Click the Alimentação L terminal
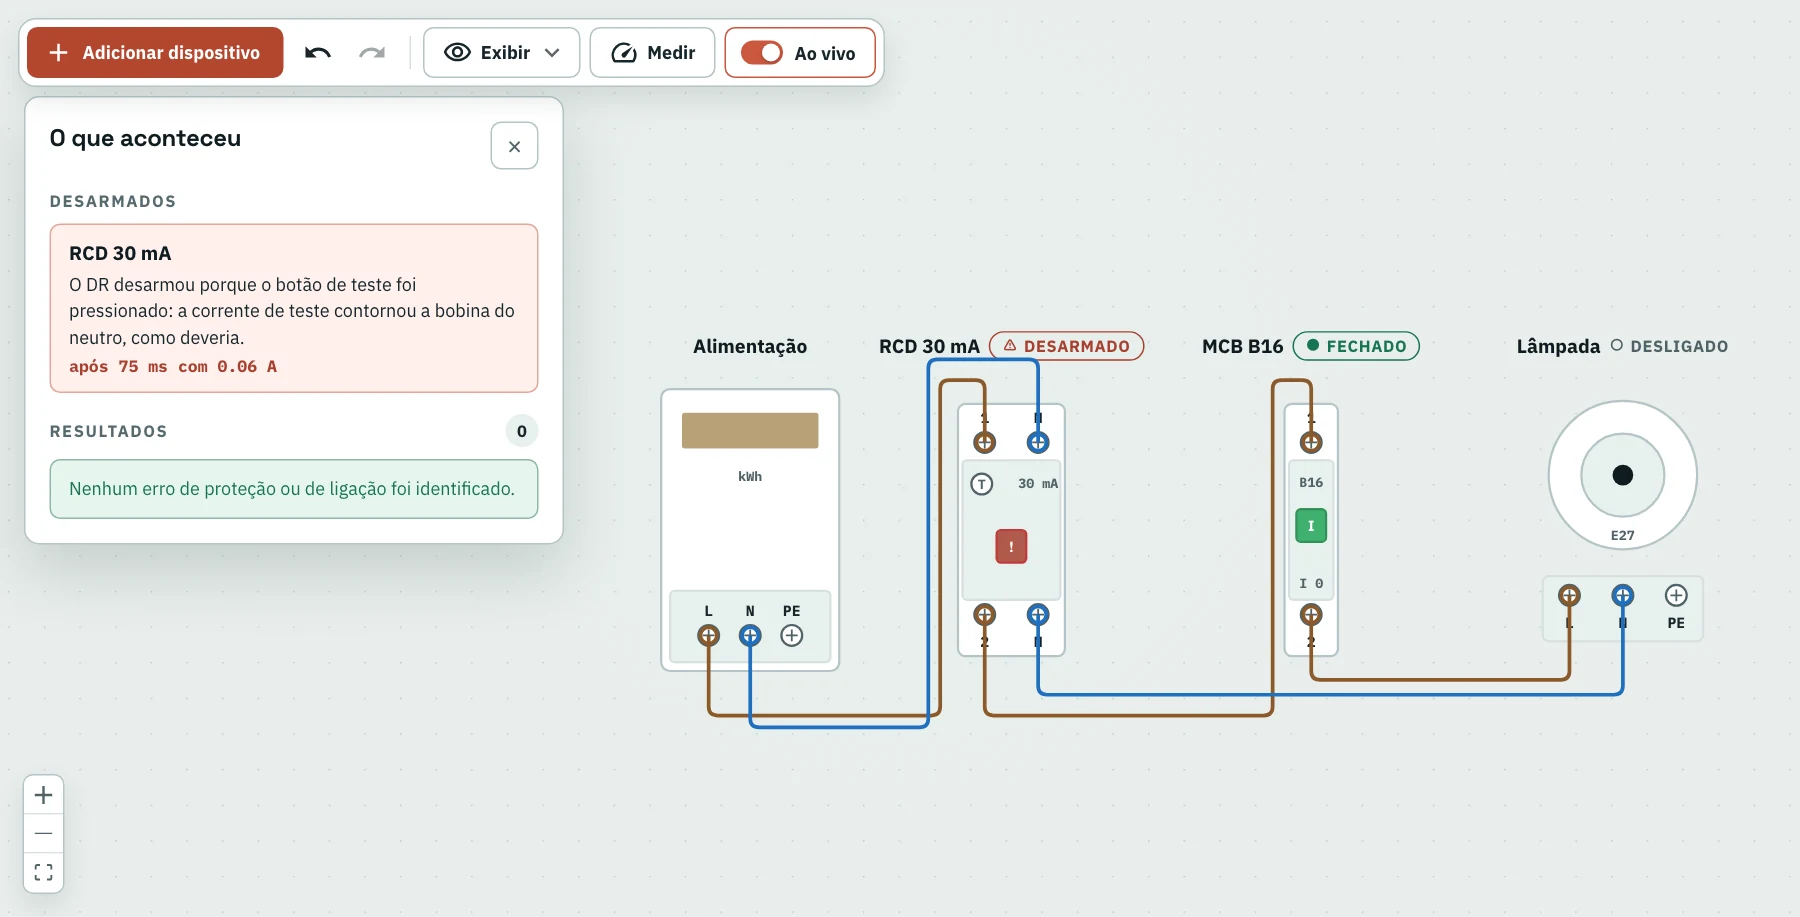Viewport: 1800px width, 917px height. point(708,635)
